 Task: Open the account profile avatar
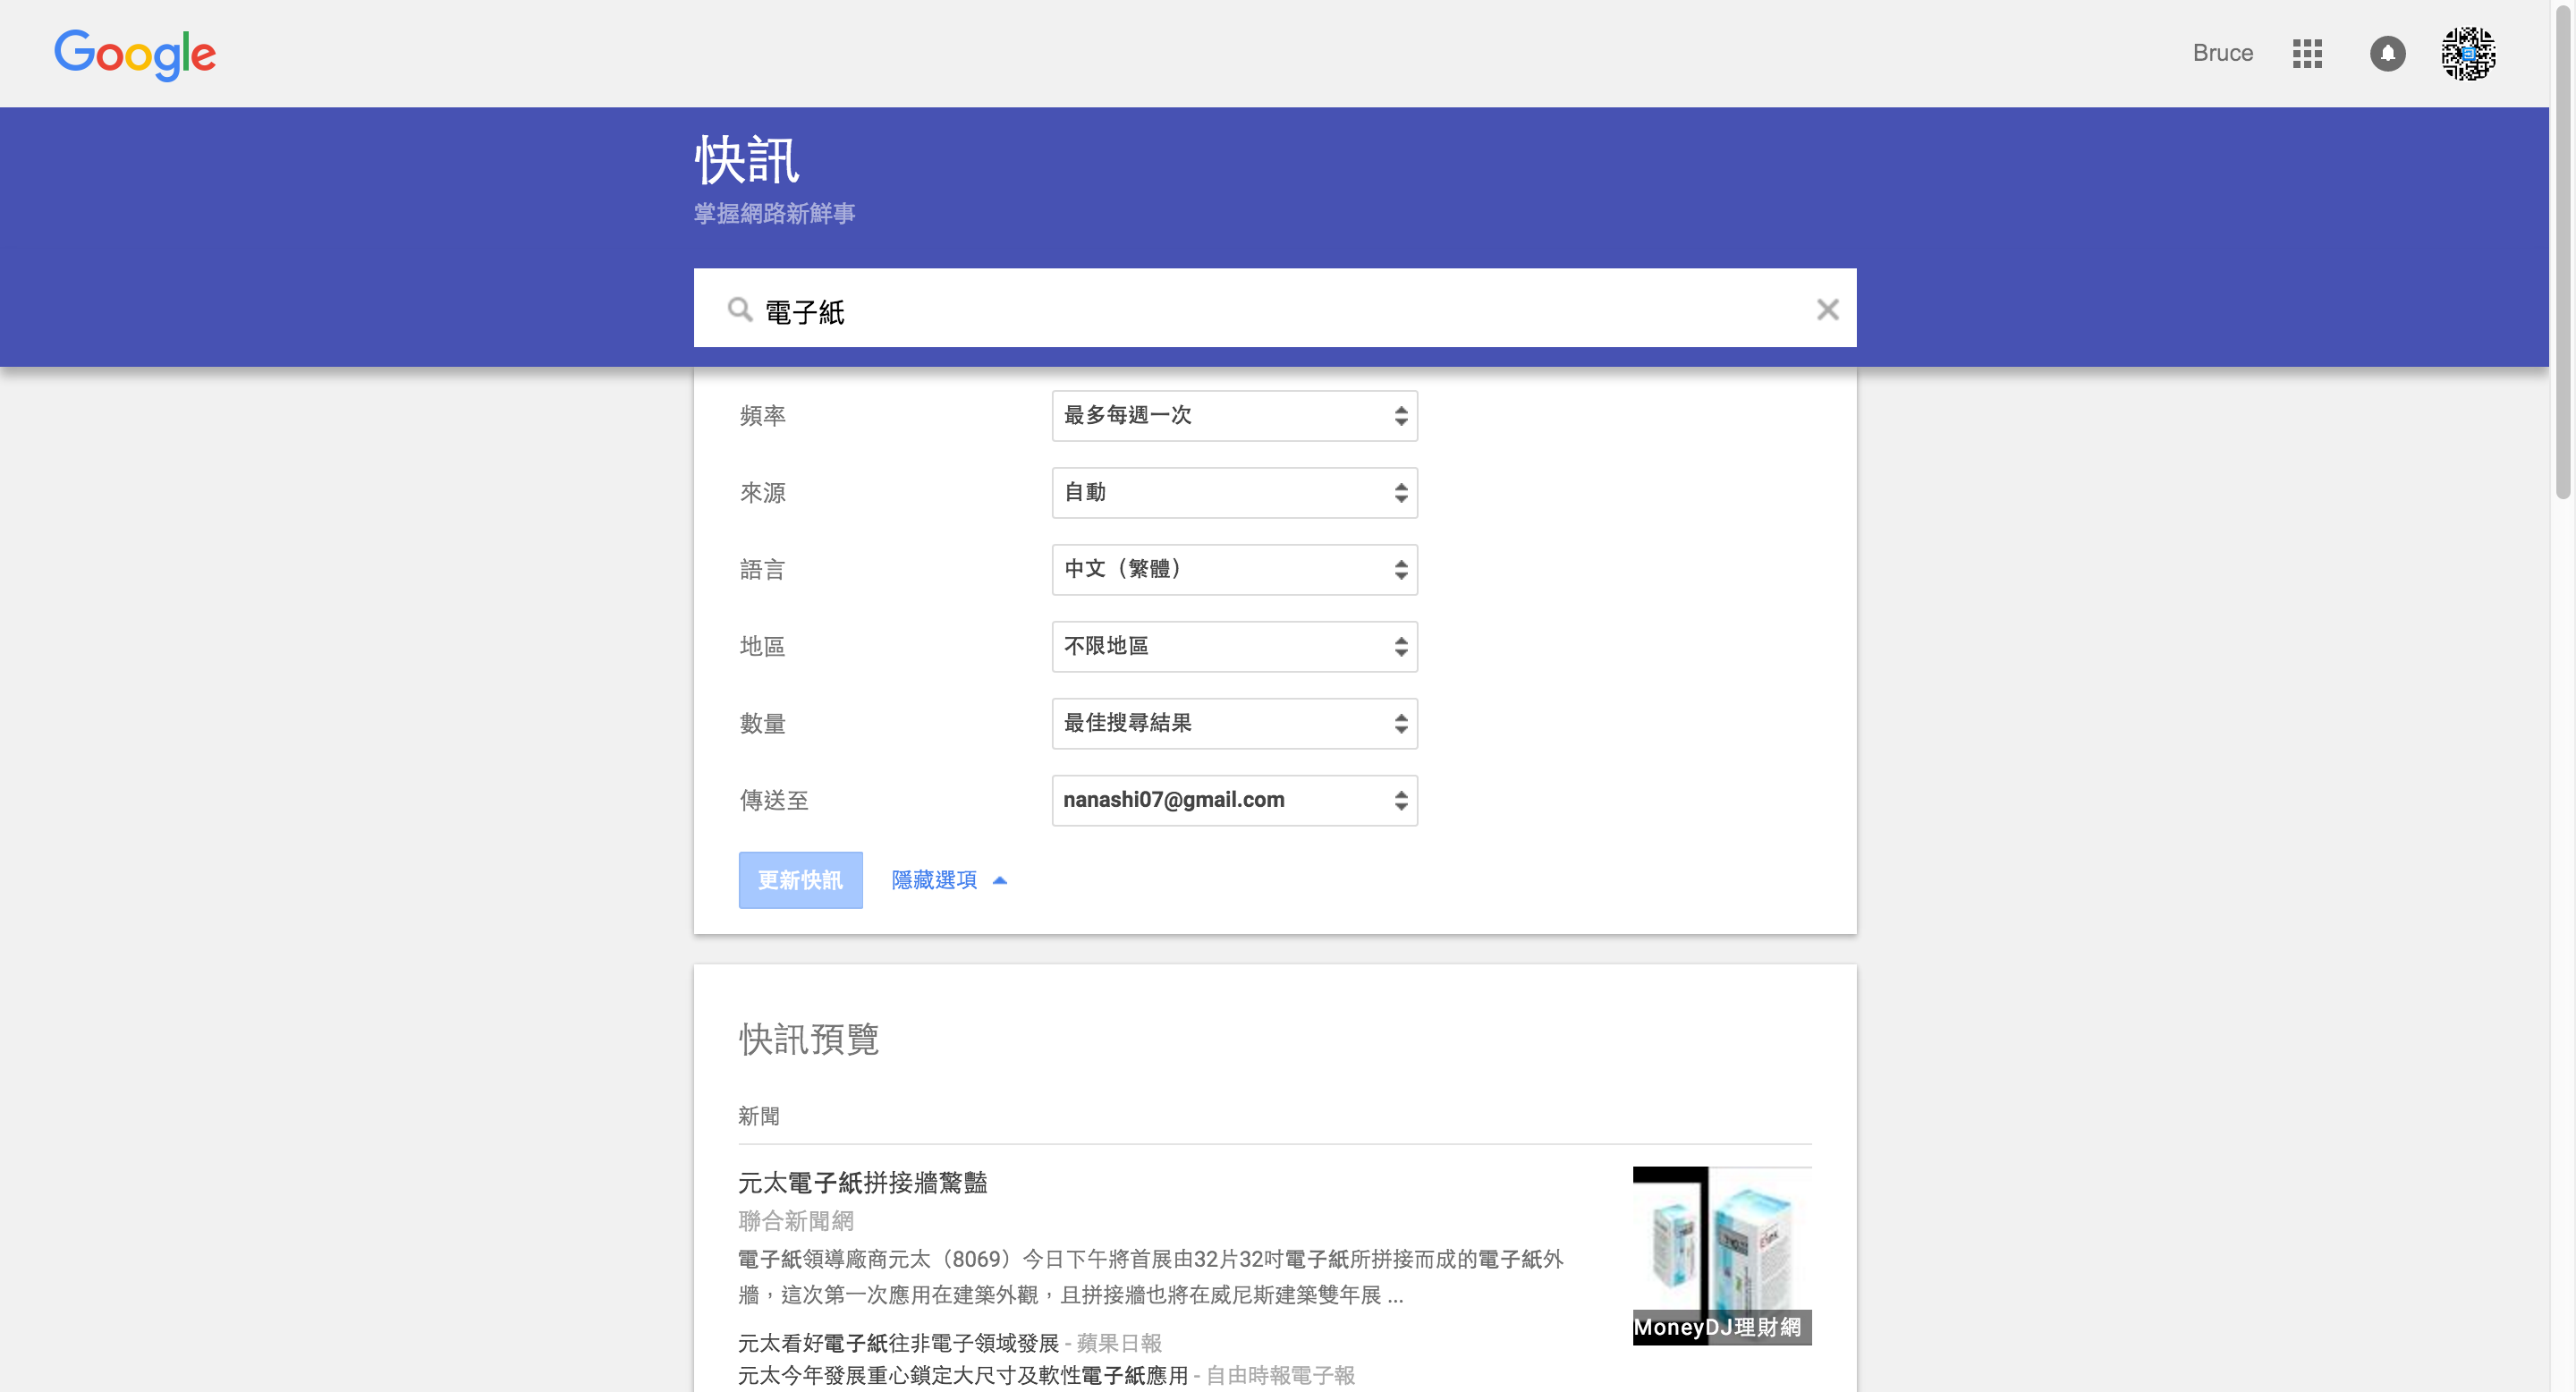pyautogui.click(x=2468, y=54)
